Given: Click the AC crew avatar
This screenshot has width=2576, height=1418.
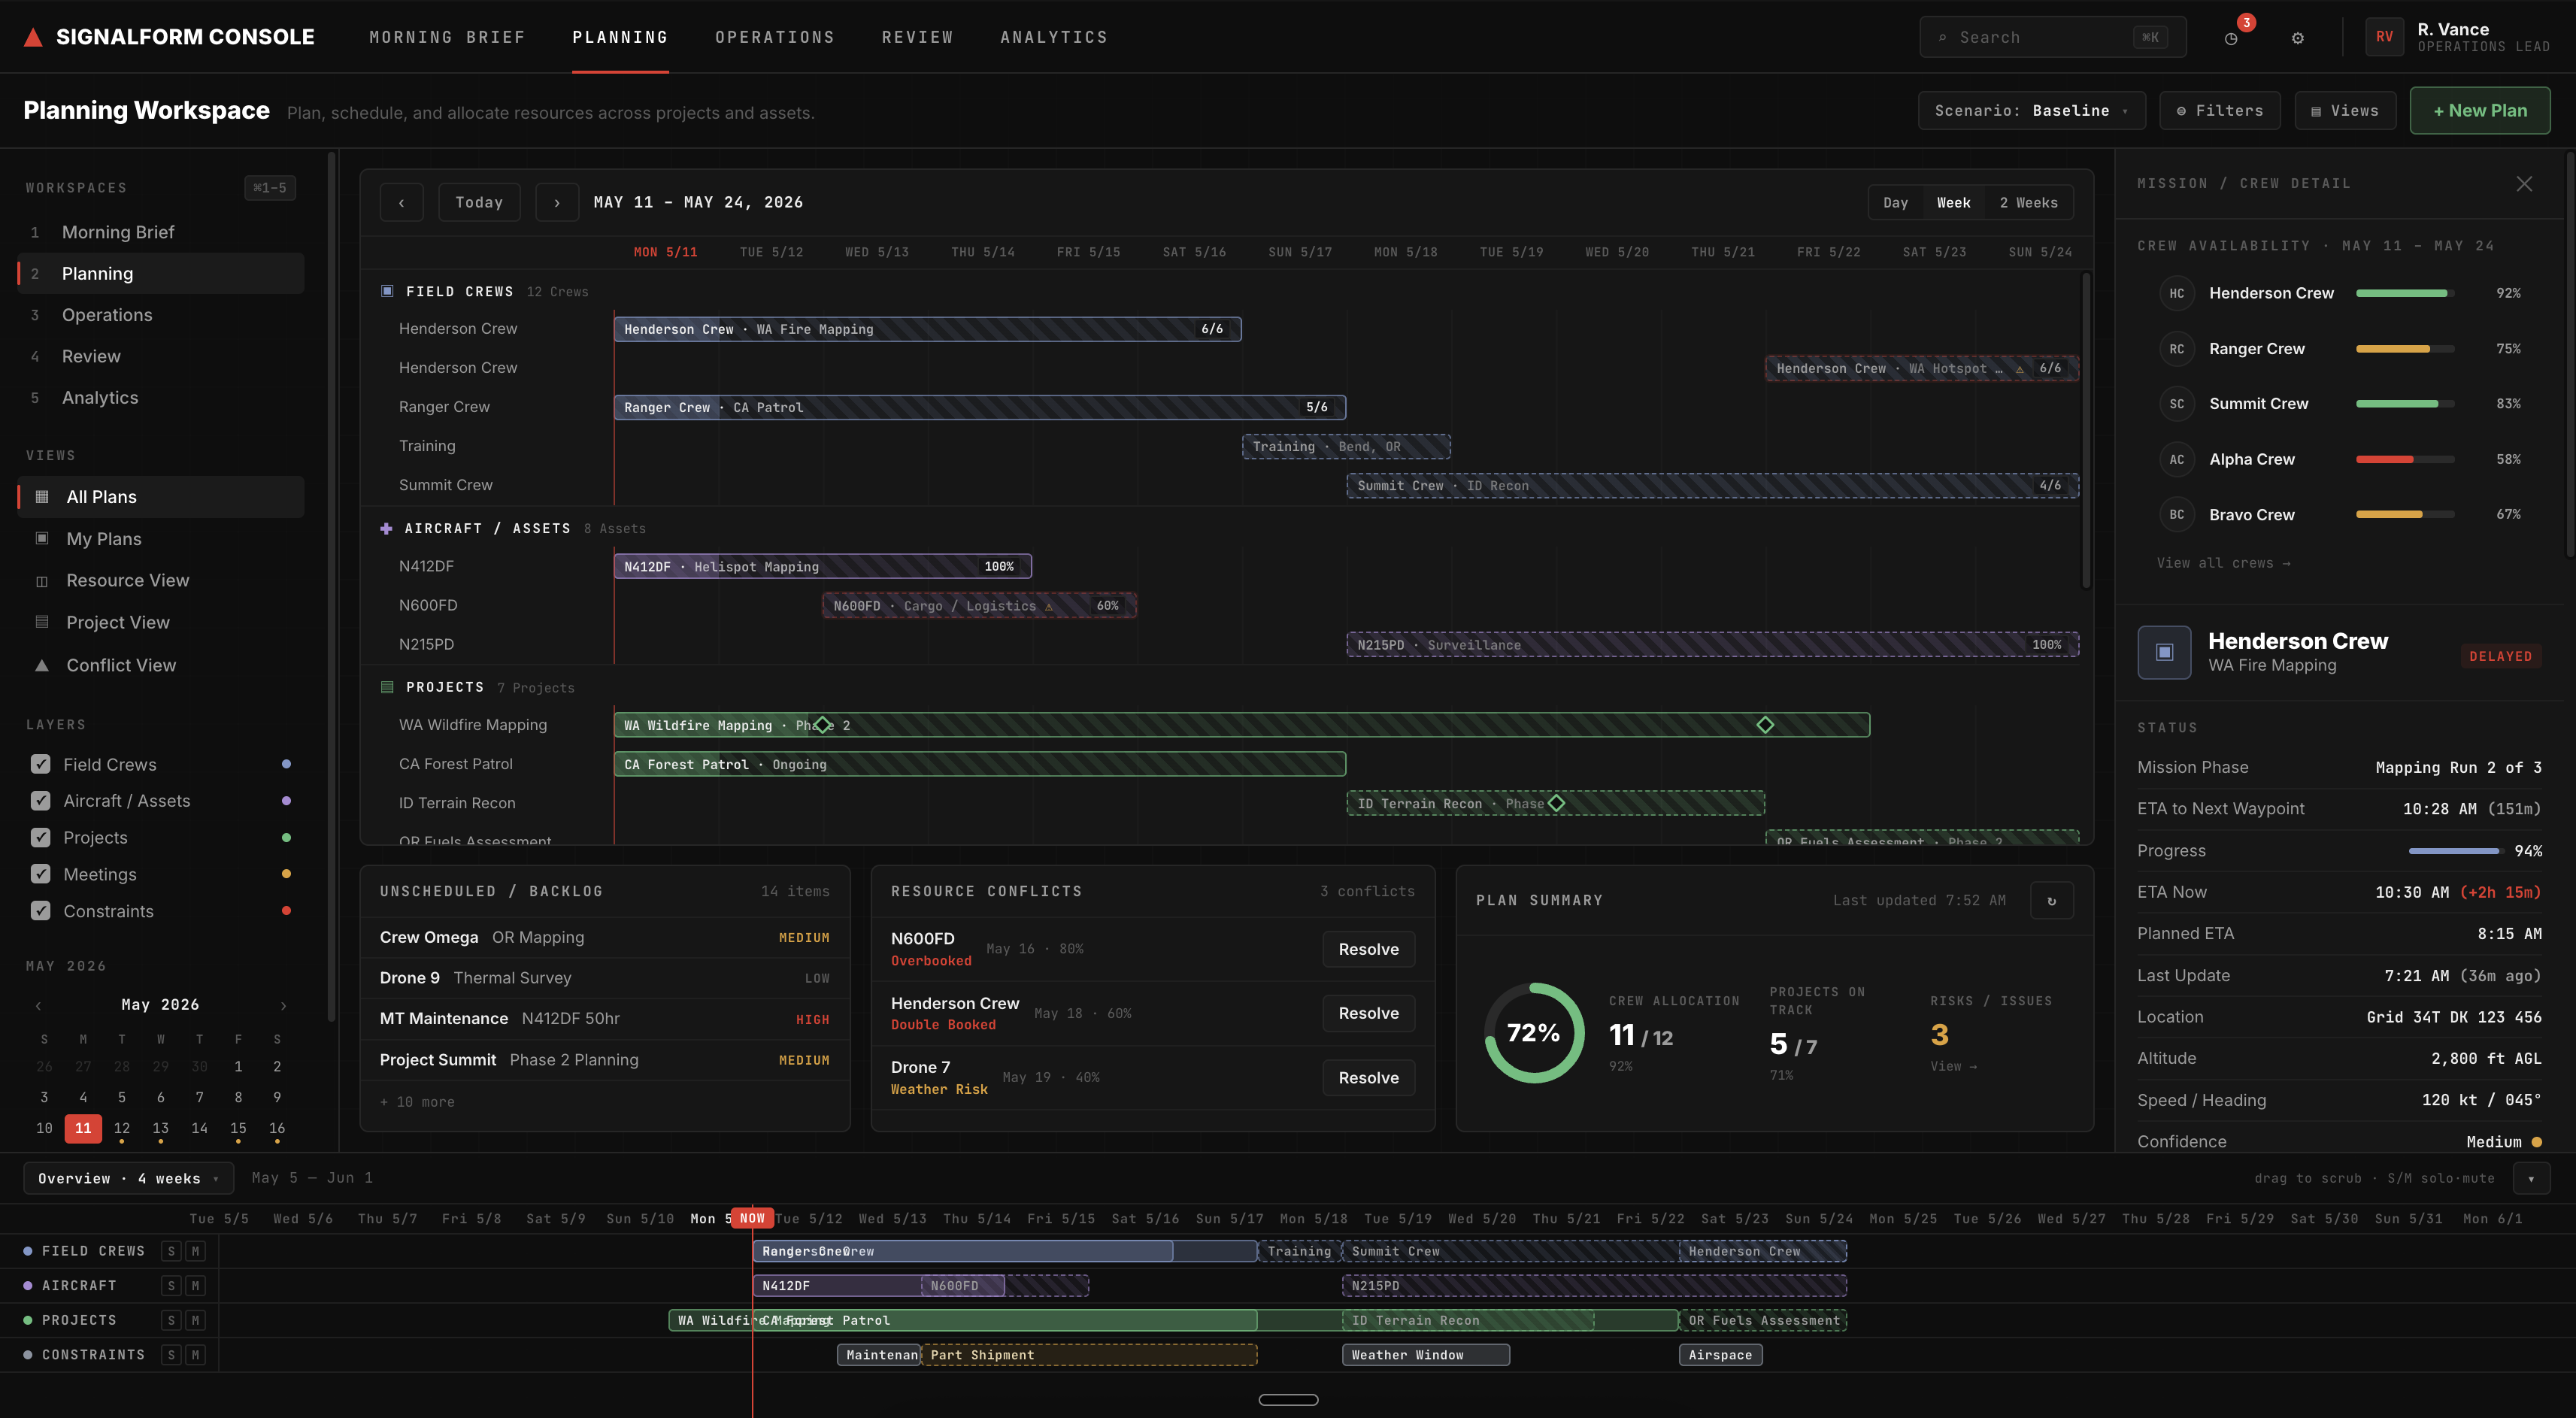Looking at the screenshot, I should [2176, 459].
